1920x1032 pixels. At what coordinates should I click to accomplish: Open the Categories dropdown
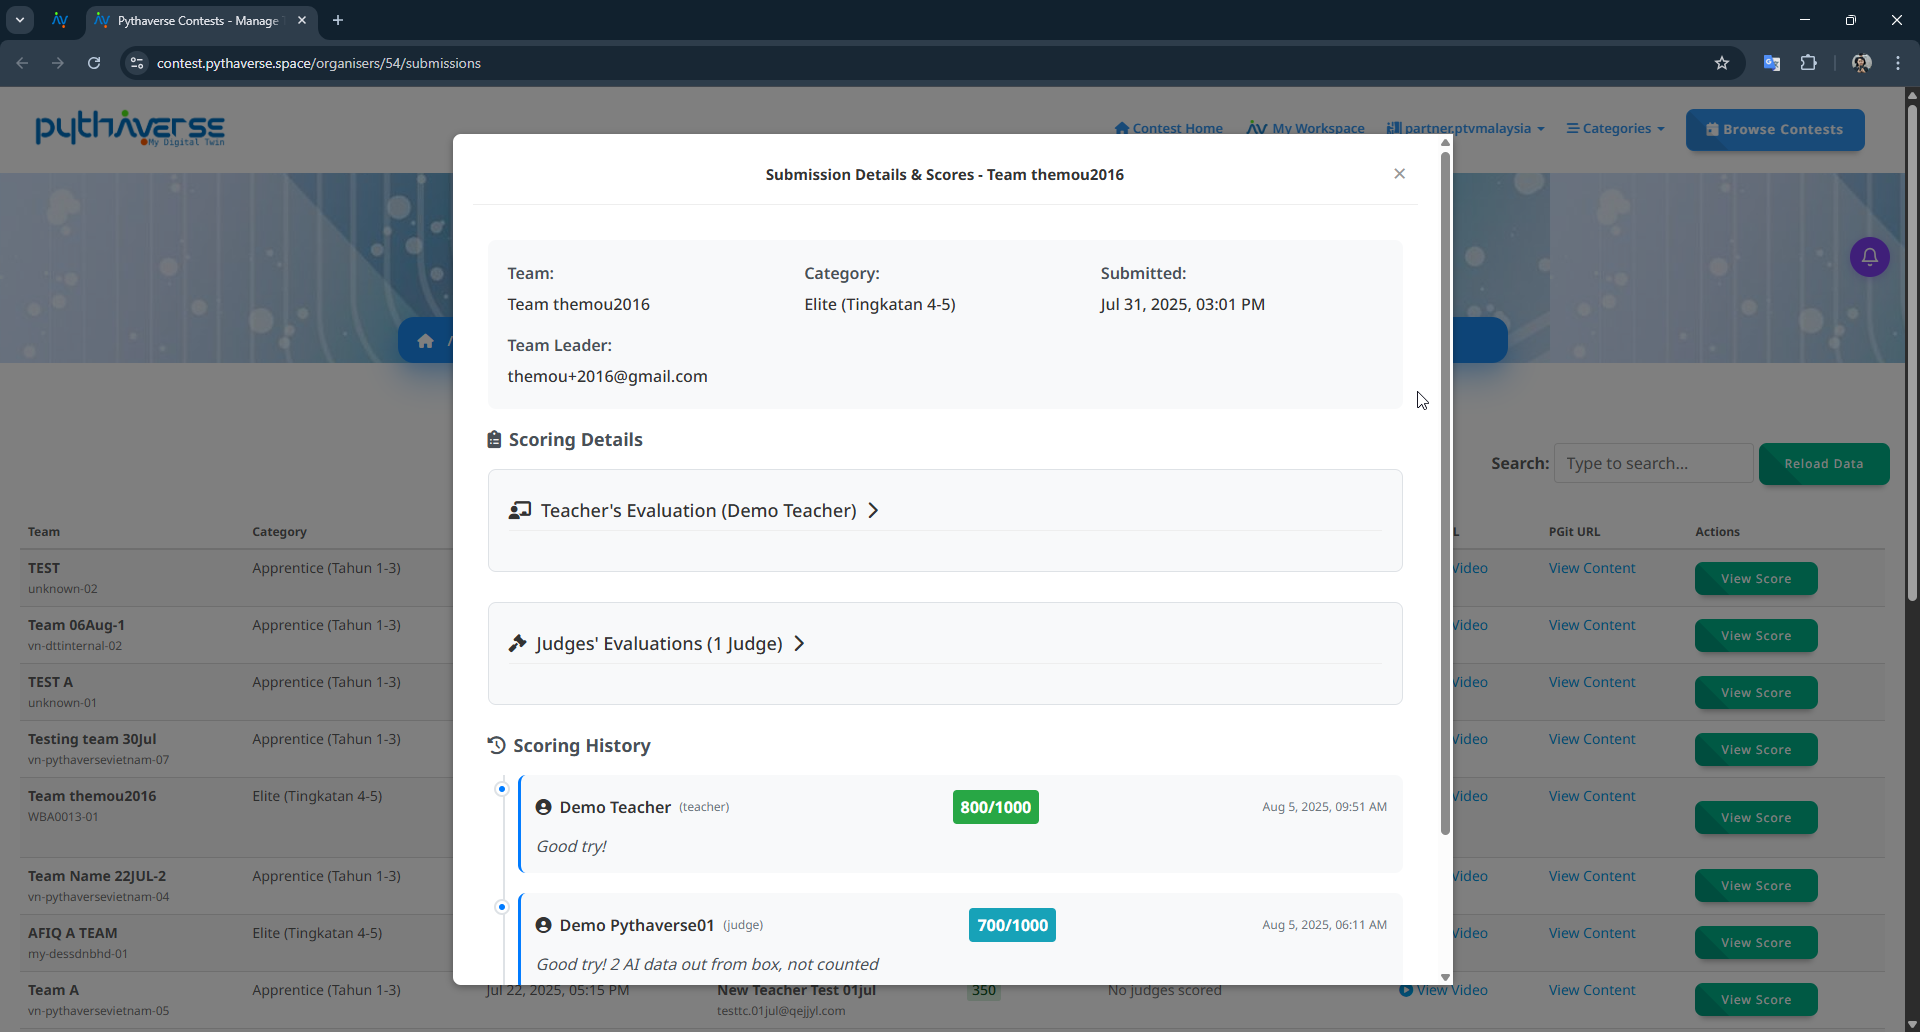click(x=1615, y=128)
